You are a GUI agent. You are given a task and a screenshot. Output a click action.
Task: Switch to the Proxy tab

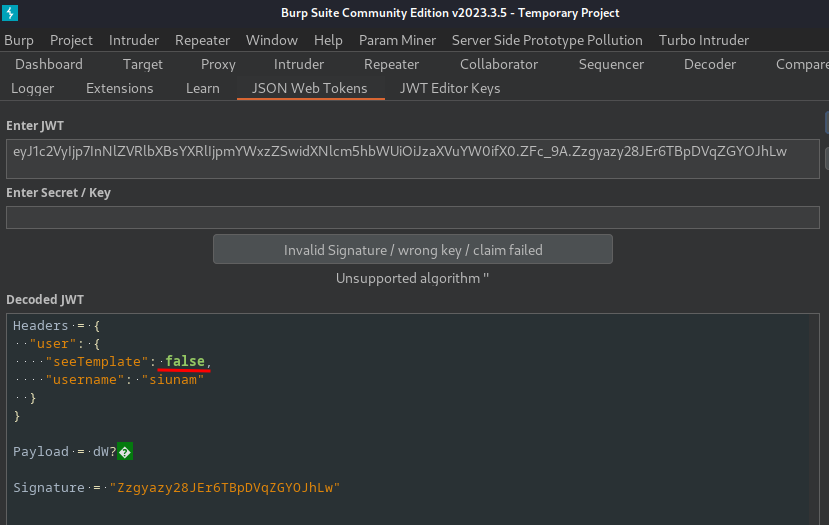[x=218, y=65]
